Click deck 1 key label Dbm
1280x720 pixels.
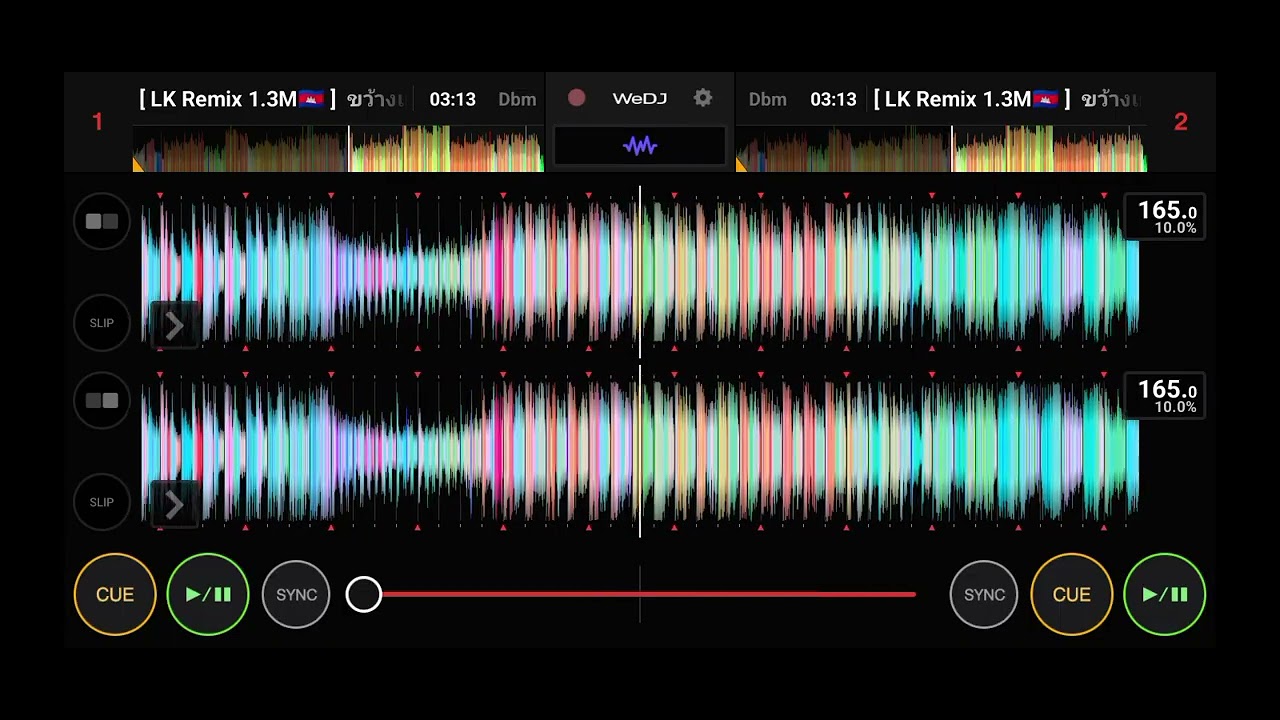point(517,99)
